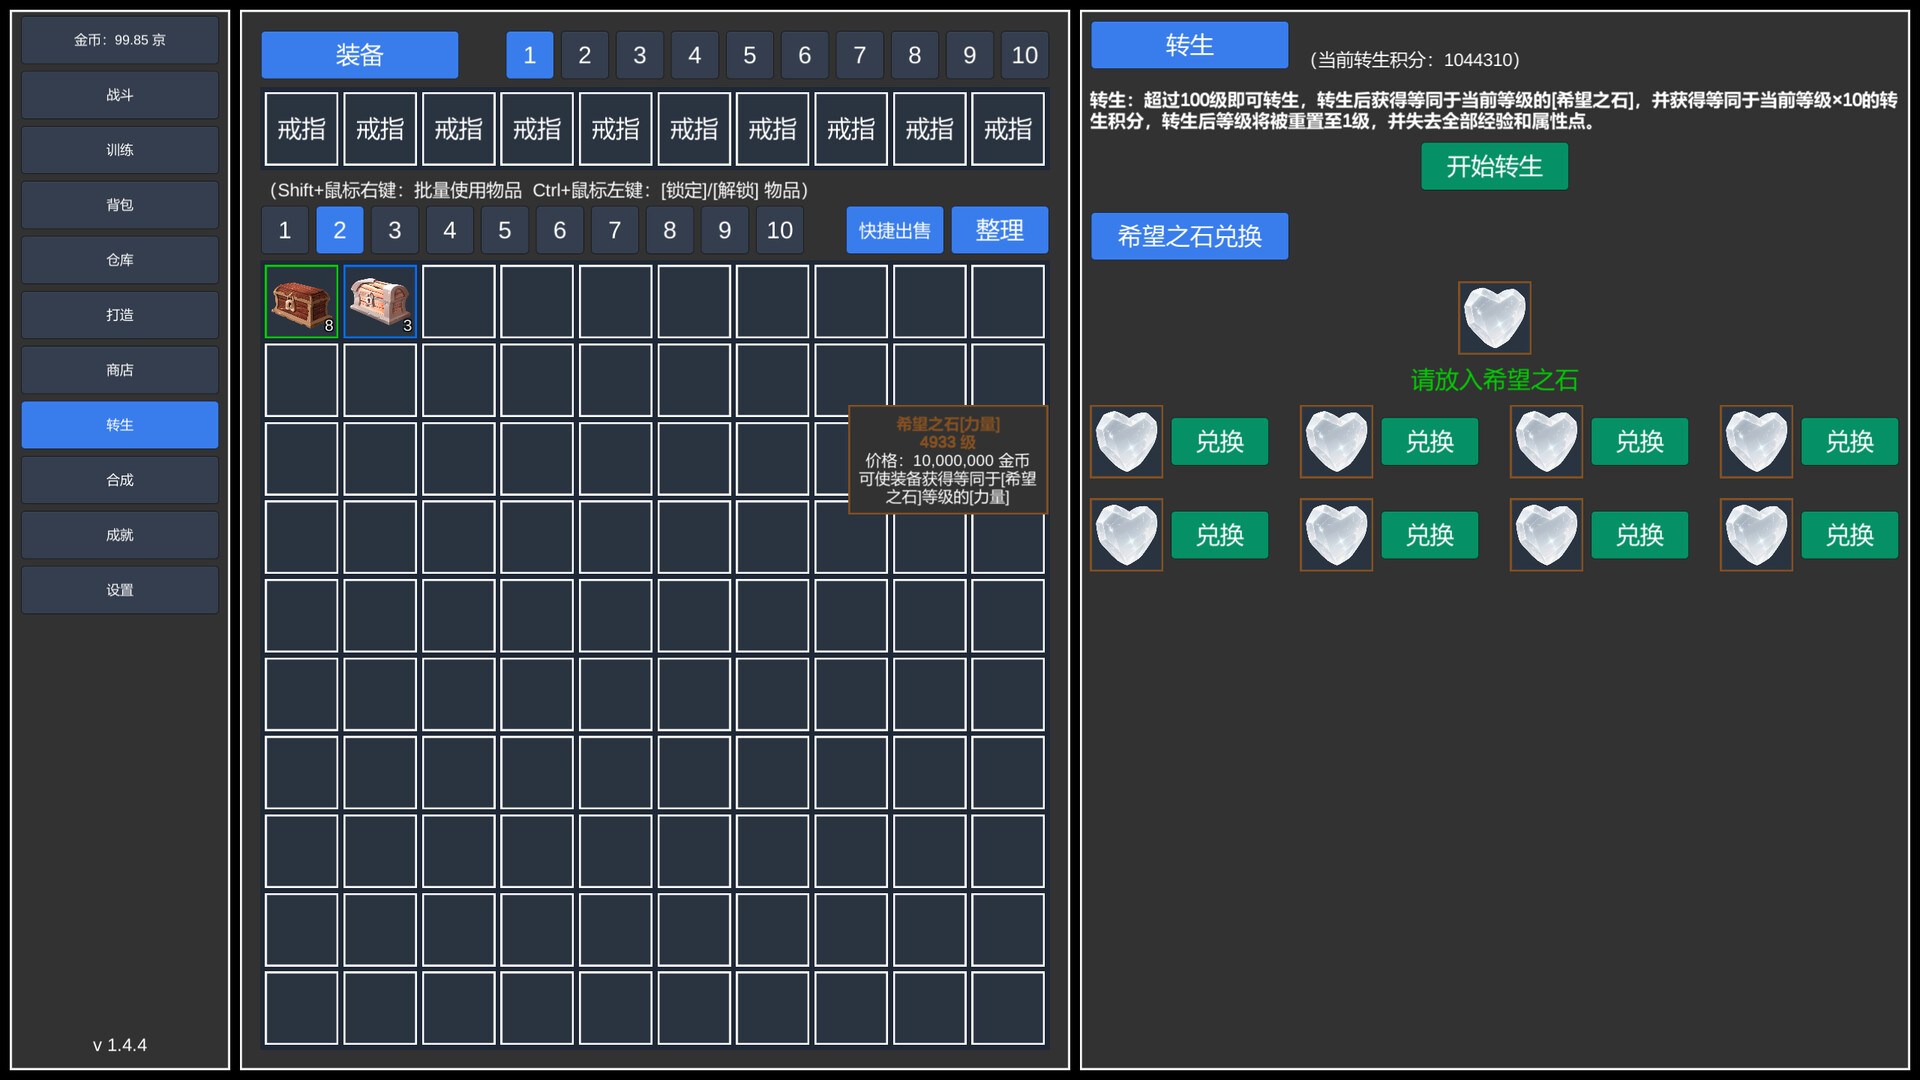The image size is (1920, 1080).
Task: Switch to backpack tab 3
Action: pos(394,230)
